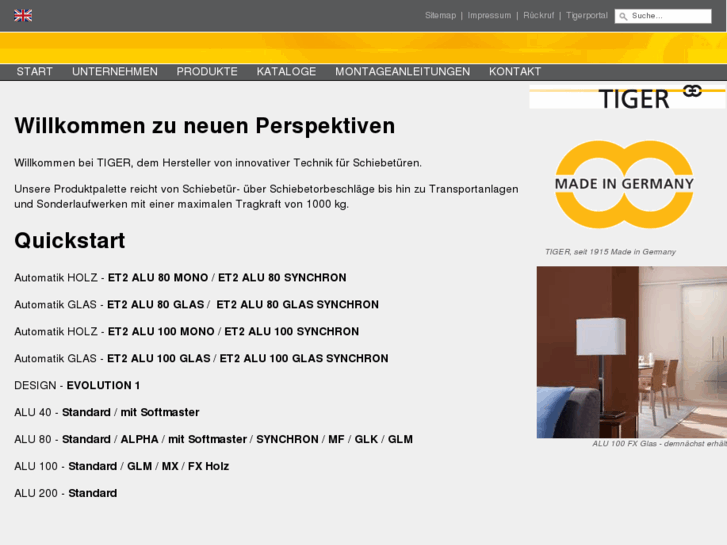Screen dimensions: 727x545
Task: Open the ALU 200 Standard link
Action: pos(93,493)
